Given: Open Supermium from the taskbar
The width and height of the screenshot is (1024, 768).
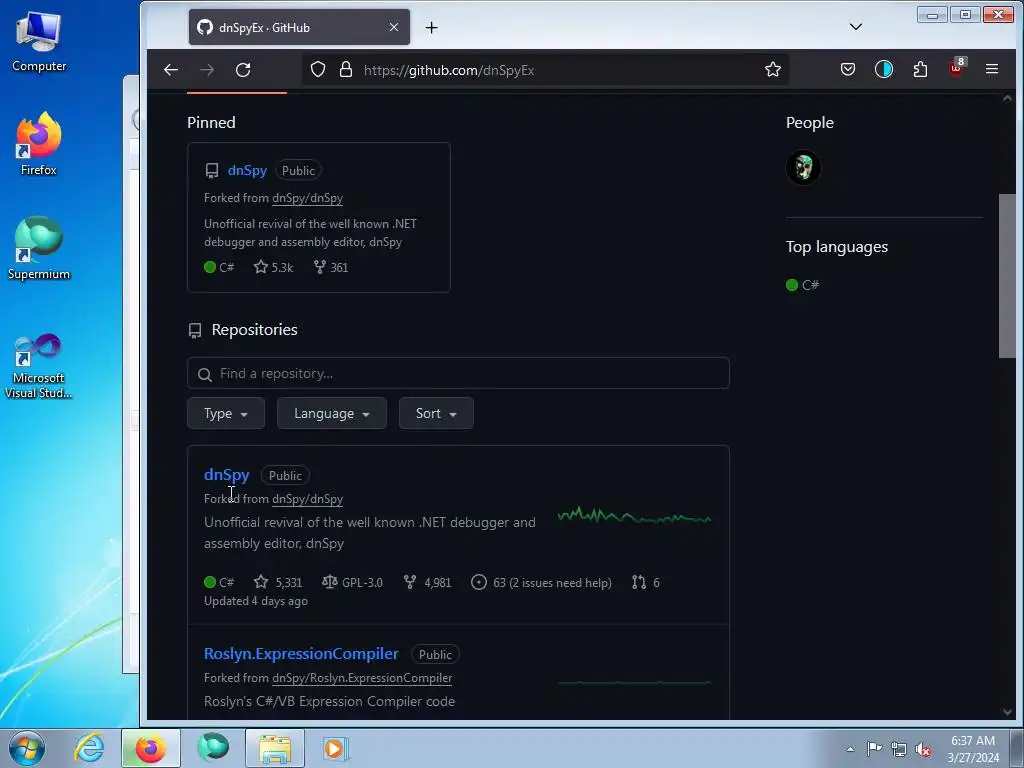Looking at the screenshot, I should click(213, 748).
